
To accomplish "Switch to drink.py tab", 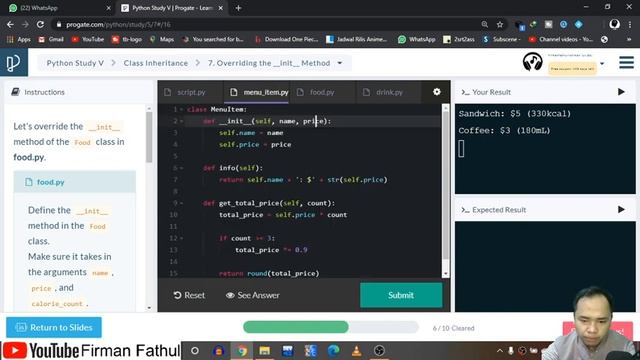I will [389, 92].
